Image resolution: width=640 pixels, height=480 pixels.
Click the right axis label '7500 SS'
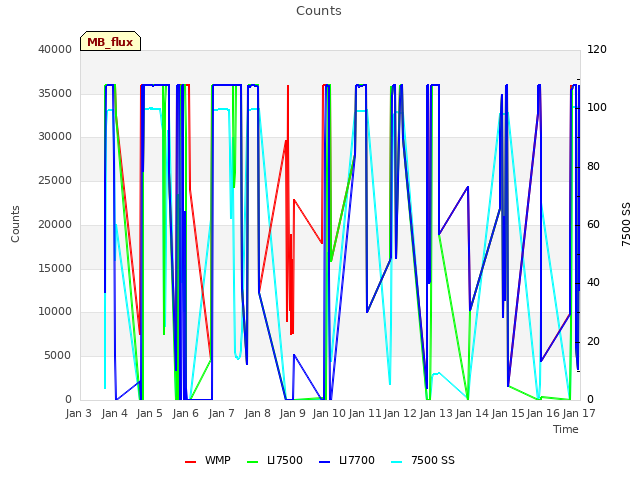(x=626, y=224)
